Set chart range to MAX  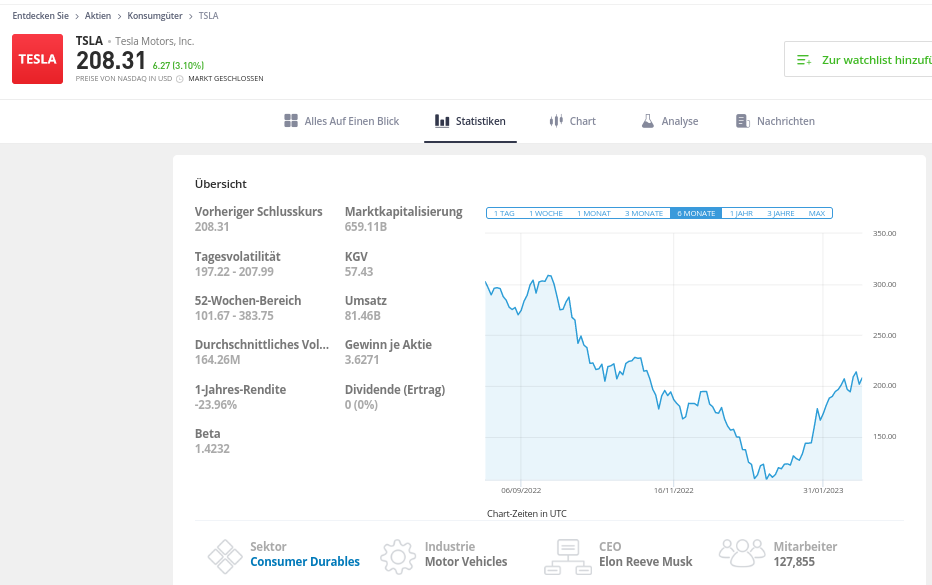point(817,213)
